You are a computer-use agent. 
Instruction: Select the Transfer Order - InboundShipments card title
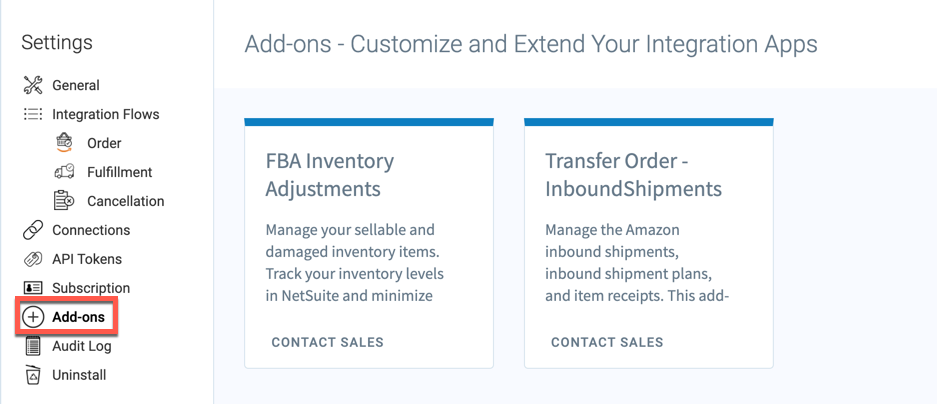633,175
